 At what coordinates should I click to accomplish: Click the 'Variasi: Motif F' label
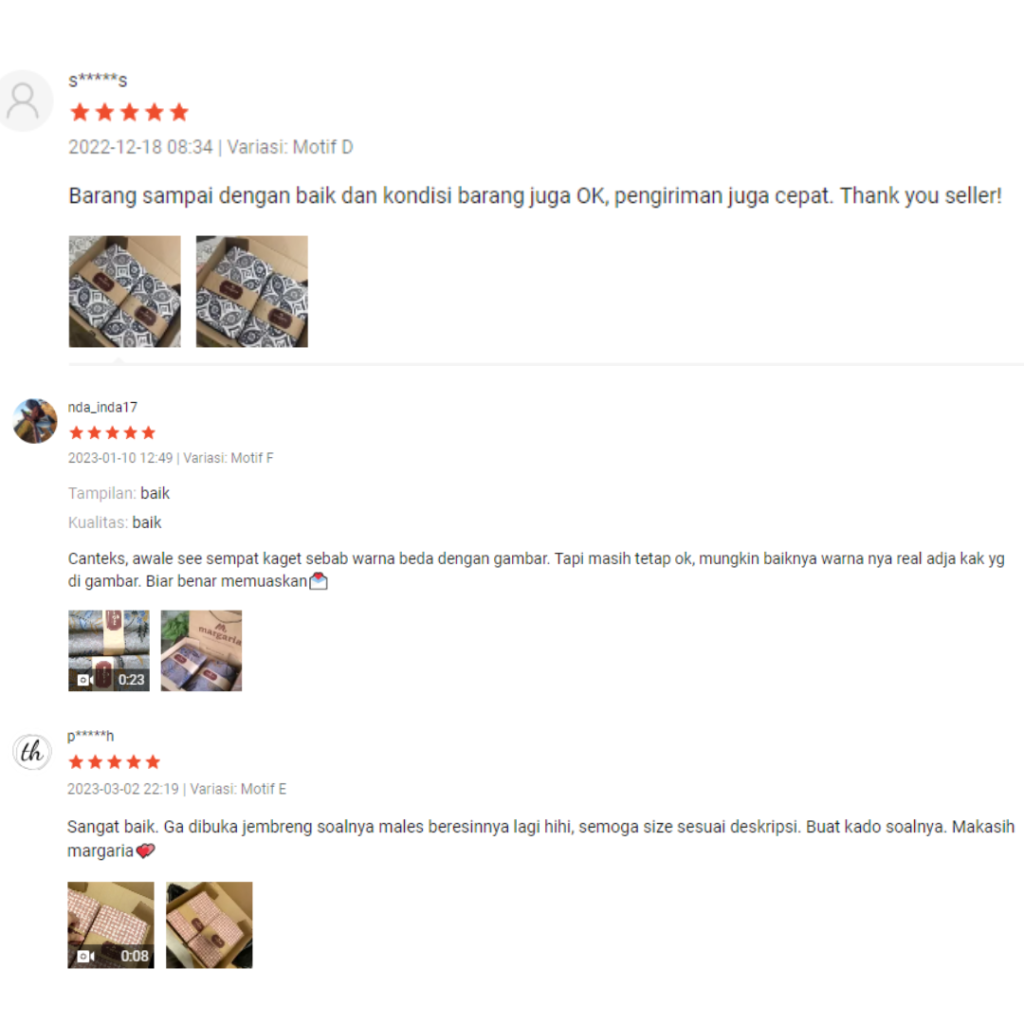point(228,458)
